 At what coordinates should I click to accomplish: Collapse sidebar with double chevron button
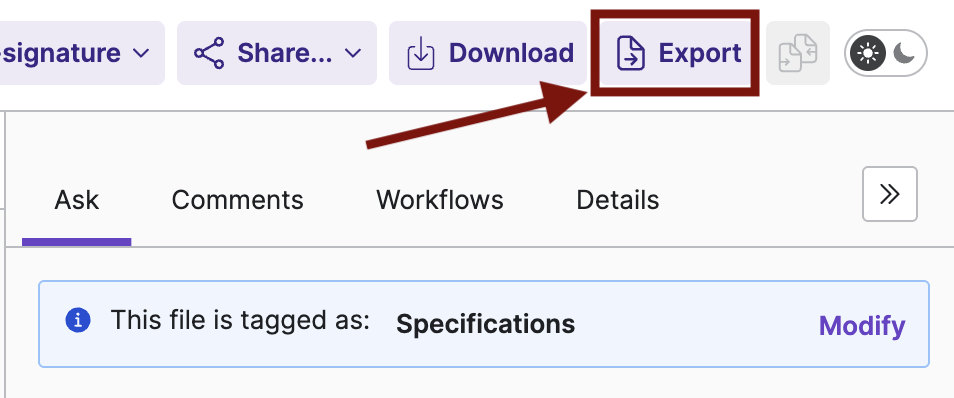890,194
